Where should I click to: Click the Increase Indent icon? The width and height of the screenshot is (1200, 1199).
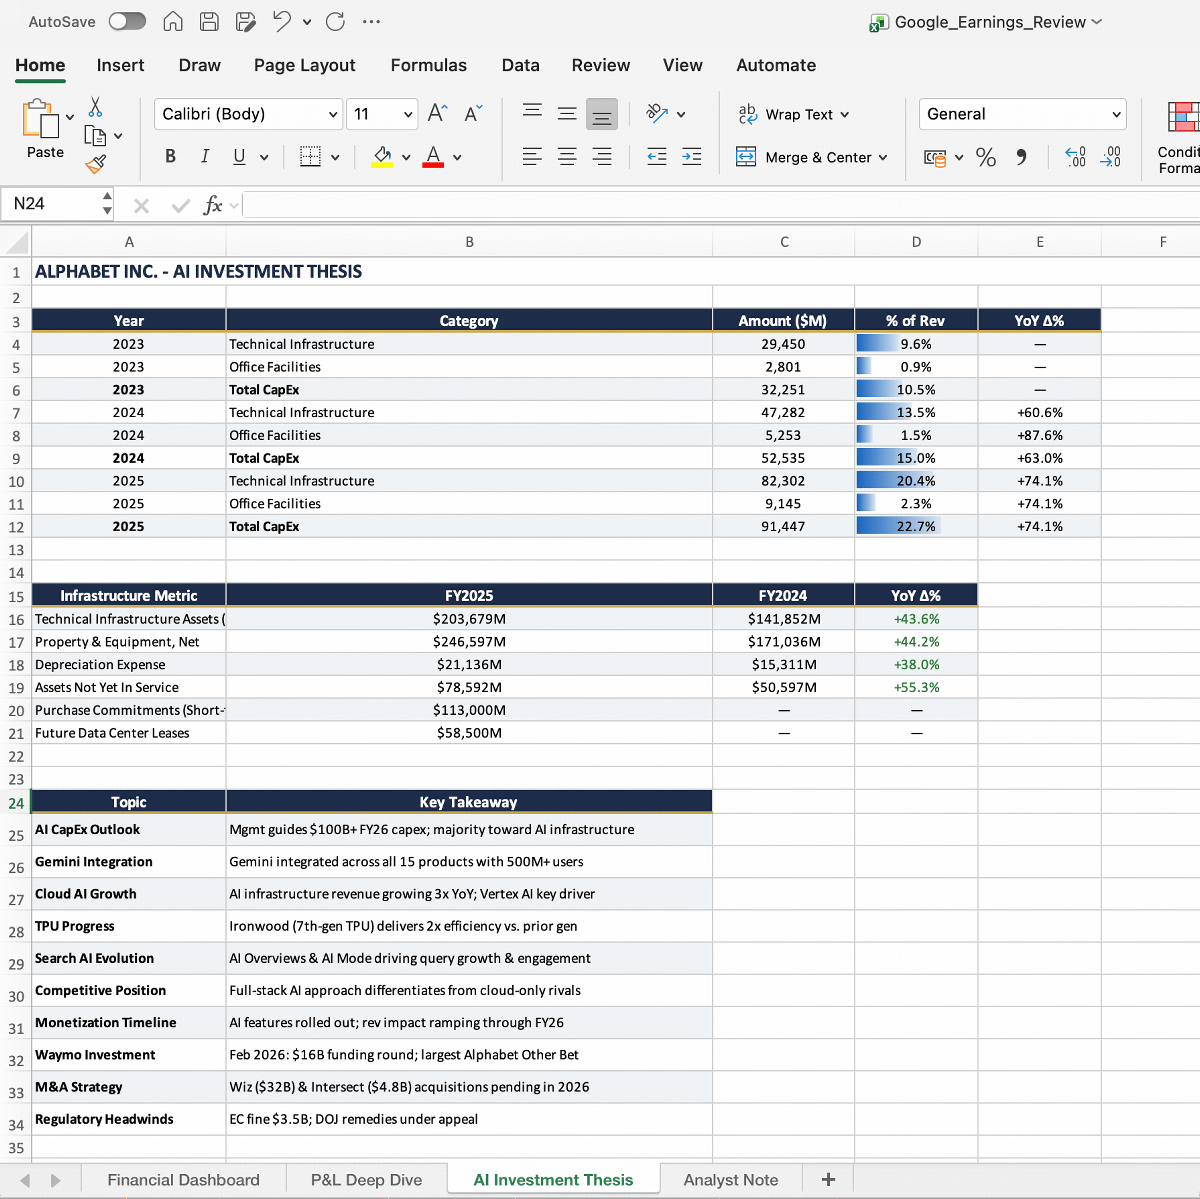pos(691,157)
